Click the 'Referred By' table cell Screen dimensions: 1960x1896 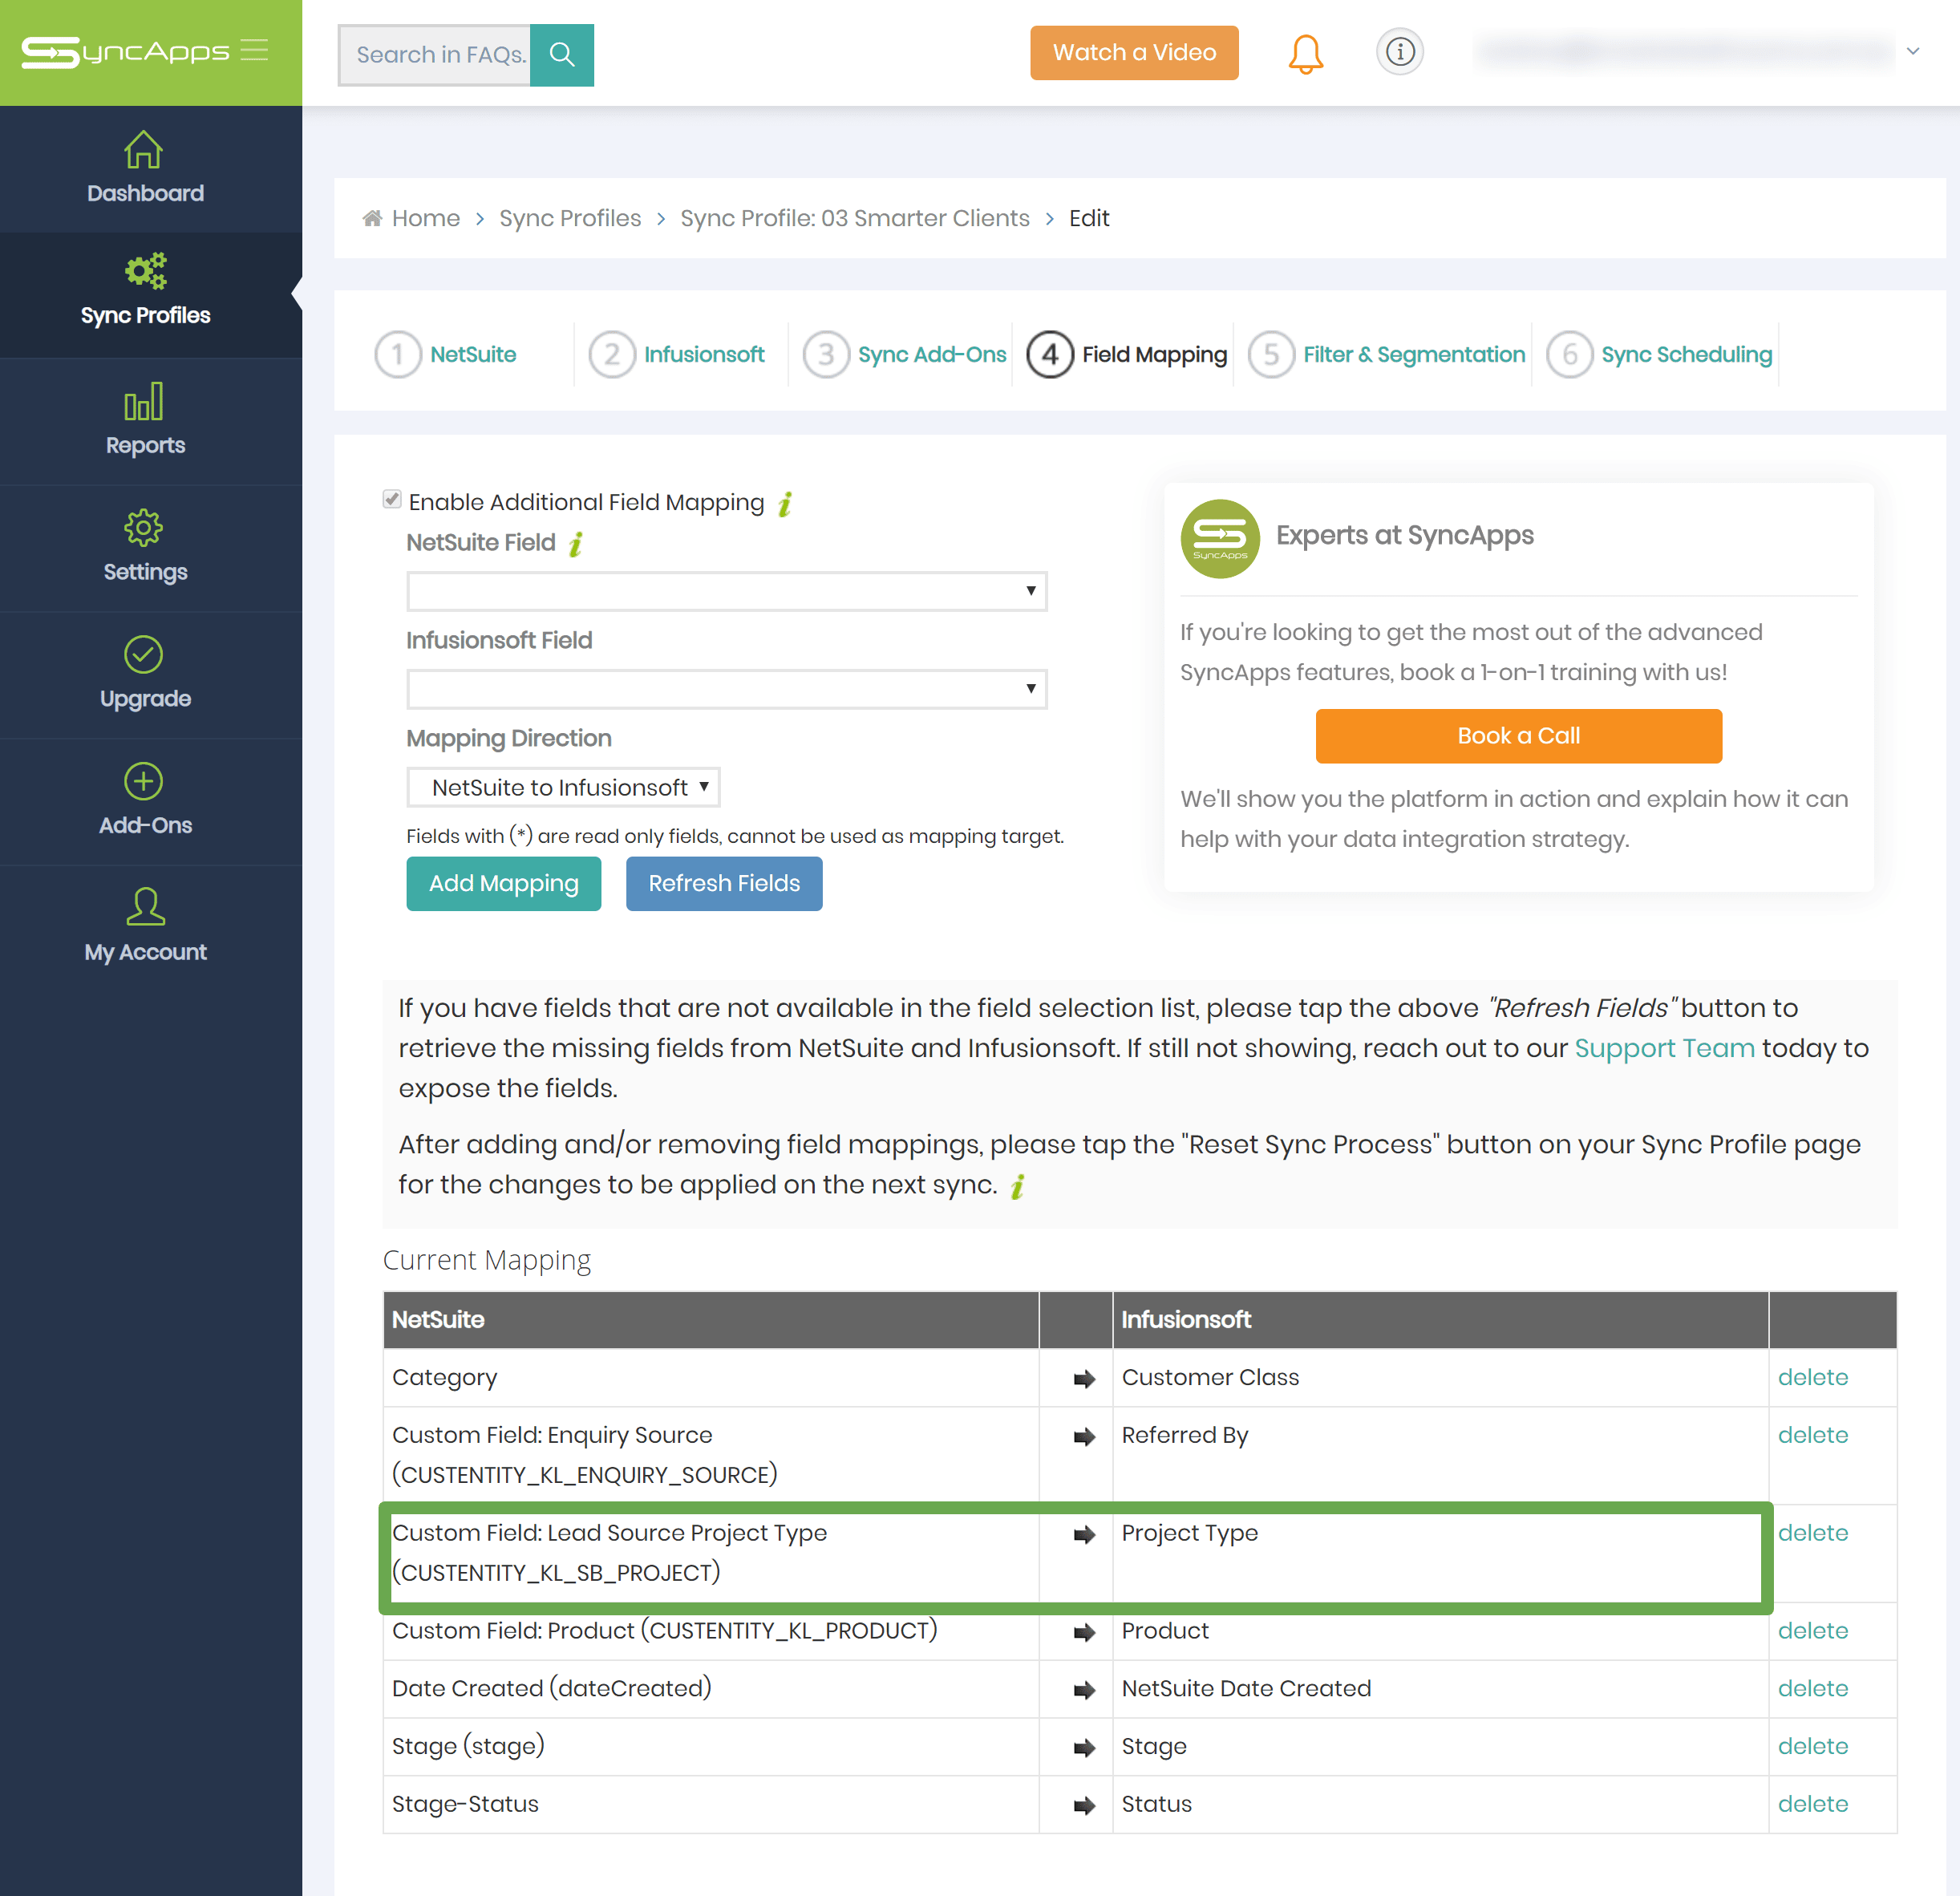[1440, 1456]
